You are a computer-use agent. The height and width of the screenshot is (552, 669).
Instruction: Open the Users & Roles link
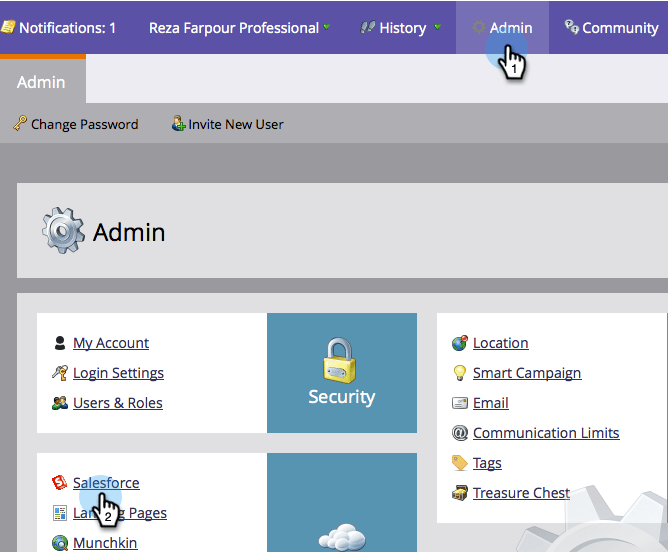pyautogui.click(x=118, y=403)
